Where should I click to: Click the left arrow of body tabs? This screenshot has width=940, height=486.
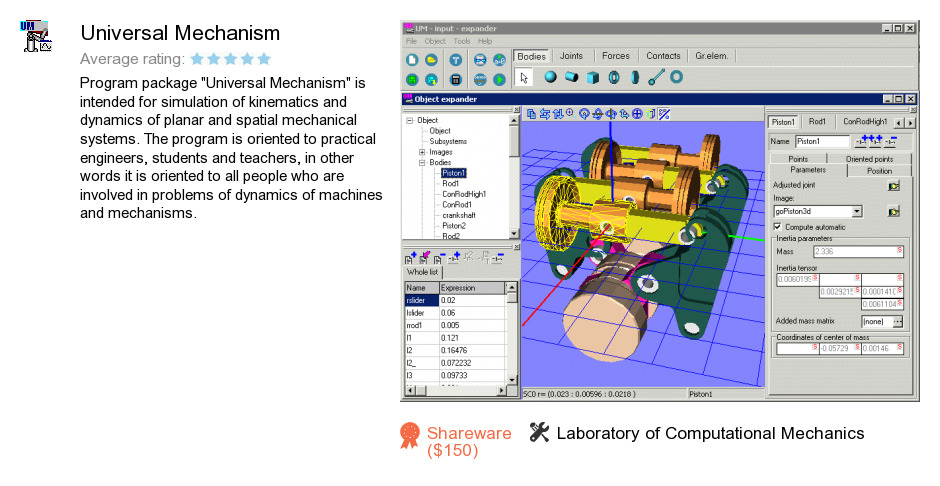coord(899,123)
